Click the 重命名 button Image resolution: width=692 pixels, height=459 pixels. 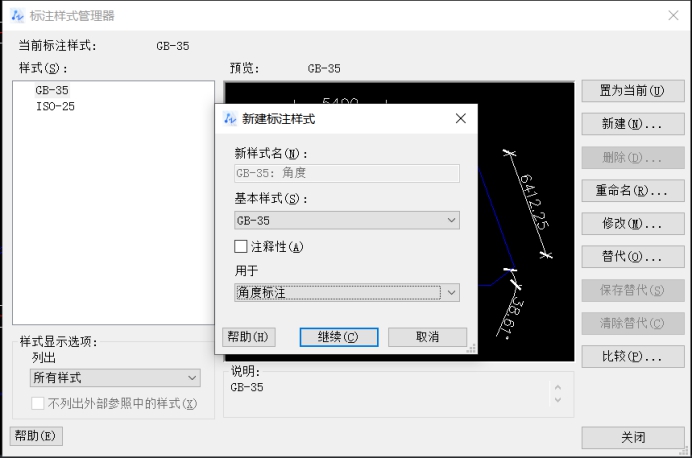[632, 190]
